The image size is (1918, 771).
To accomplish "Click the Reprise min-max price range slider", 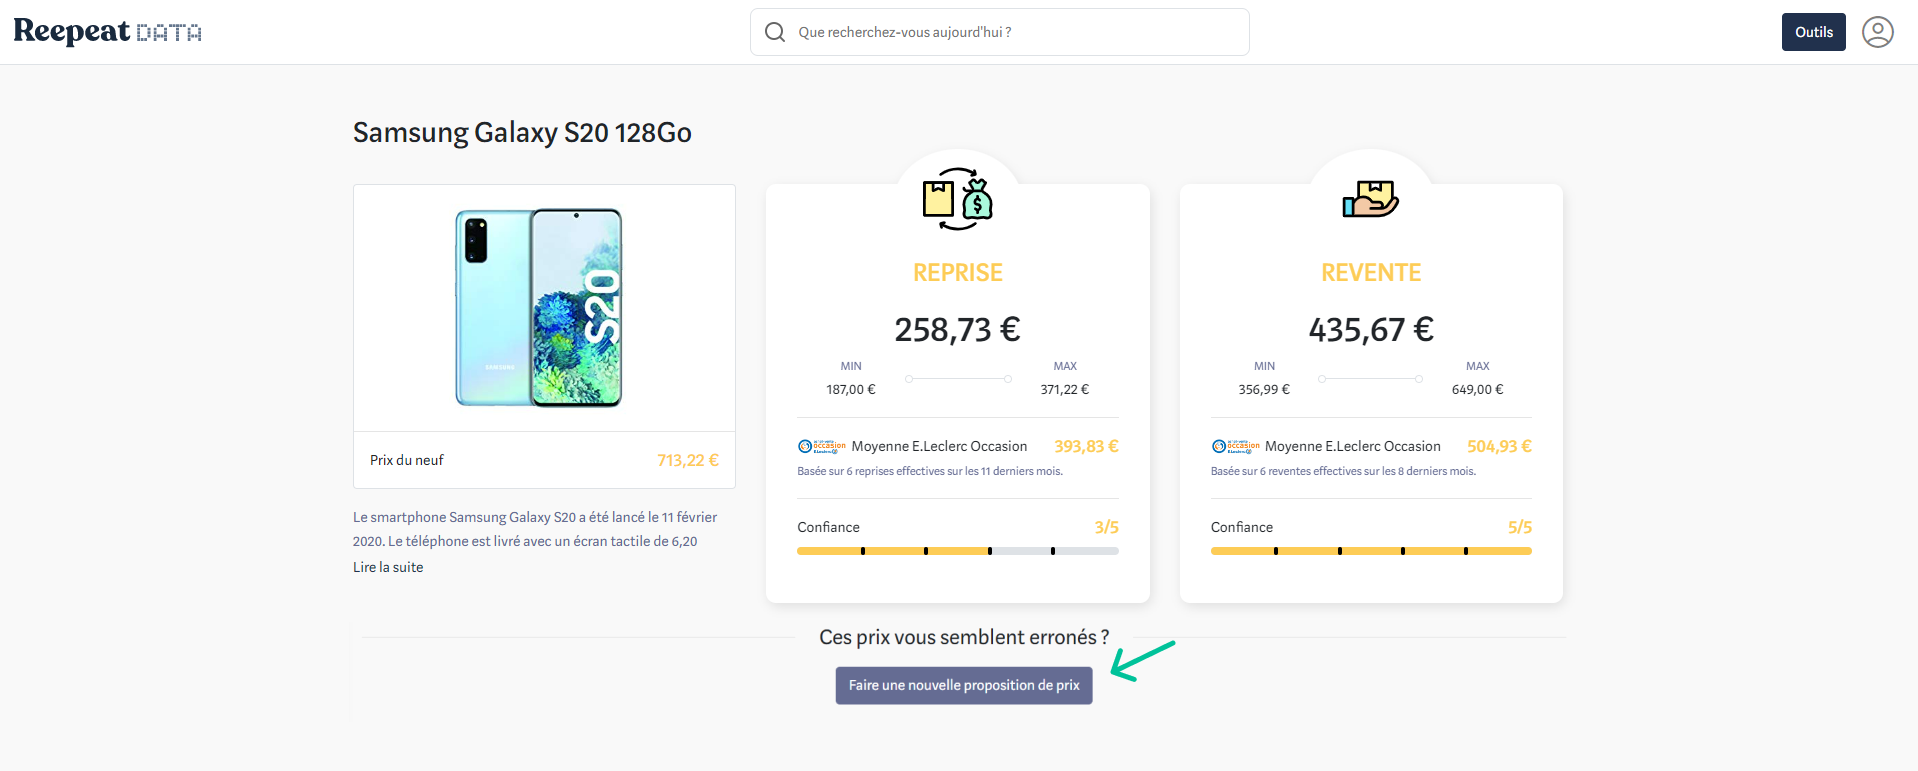I will 958,379.
